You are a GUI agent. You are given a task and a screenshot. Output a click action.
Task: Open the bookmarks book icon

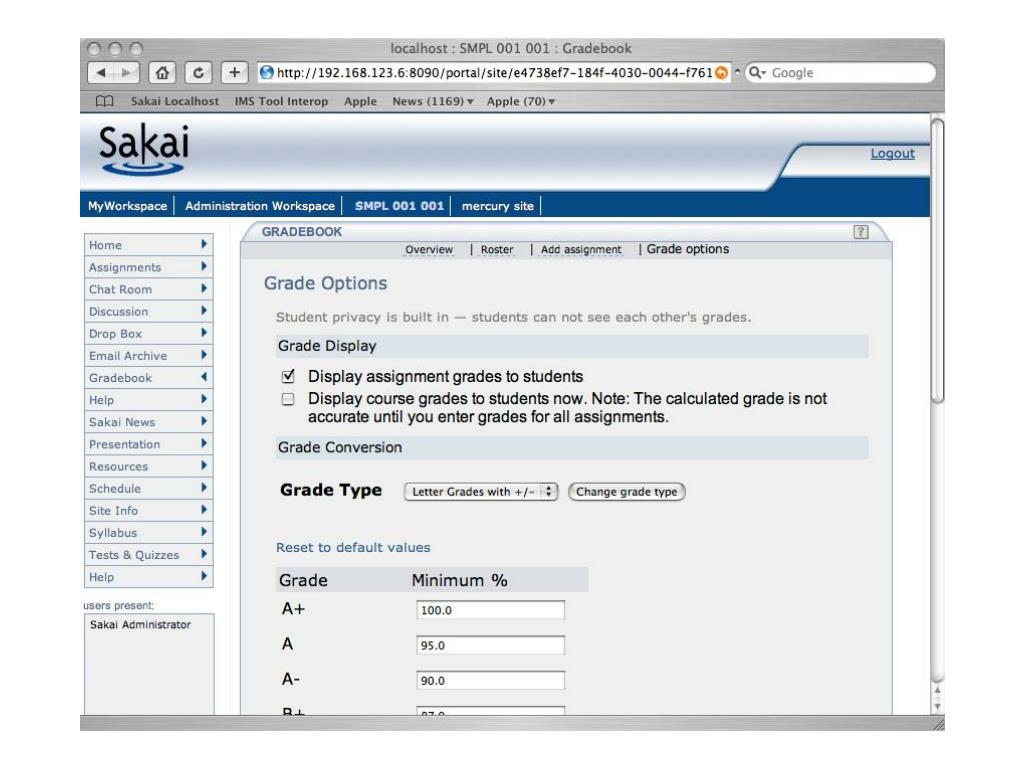(104, 101)
